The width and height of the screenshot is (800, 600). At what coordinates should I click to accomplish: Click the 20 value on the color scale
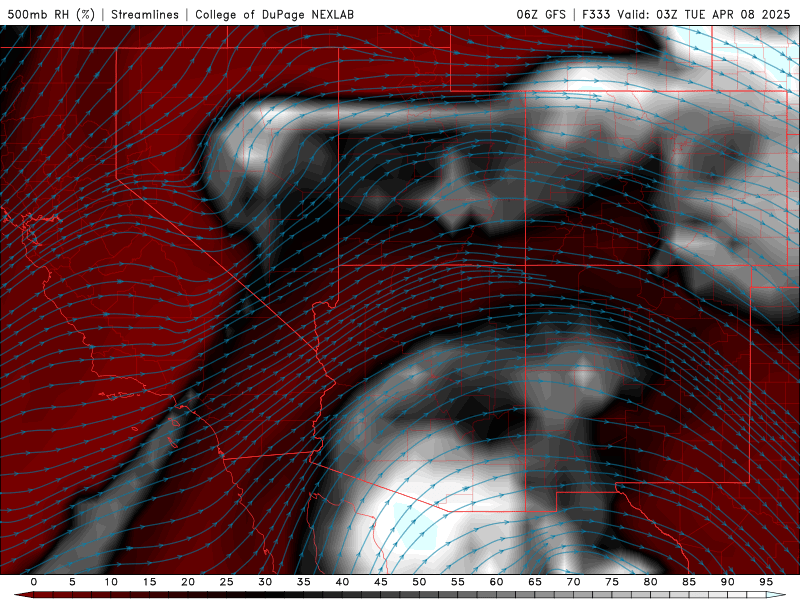point(188,582)
